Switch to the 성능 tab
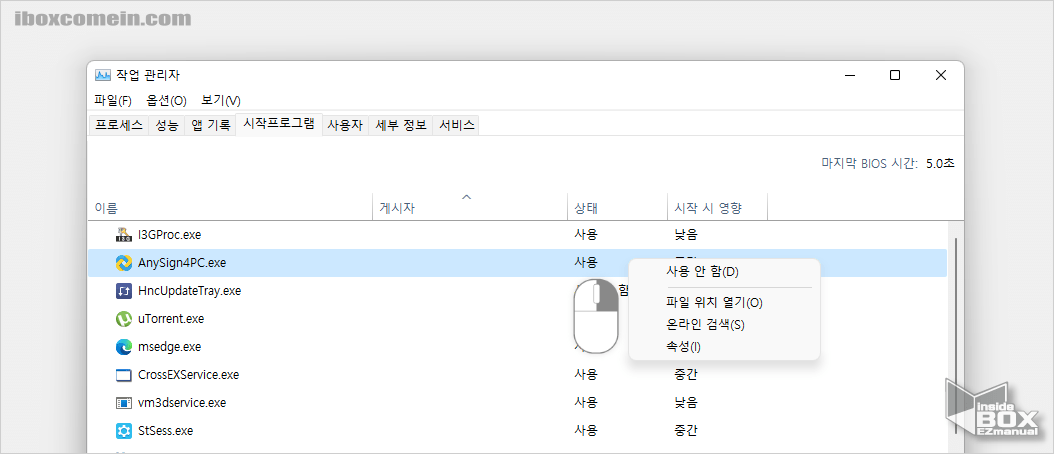This screenshot has height=454, width=1054. click(x=167, y=125)
